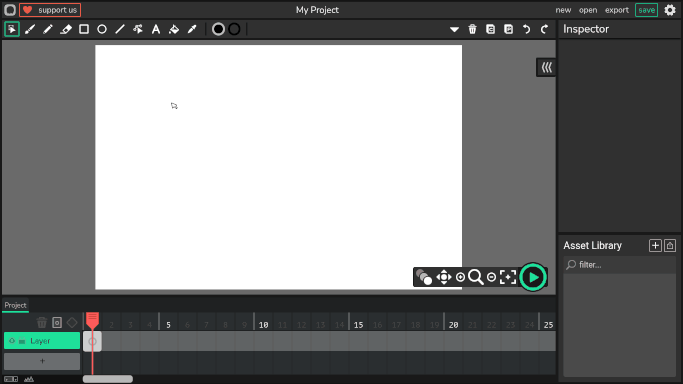
Task: Focus the Asset Library filter field
Action: coord(620,265)
